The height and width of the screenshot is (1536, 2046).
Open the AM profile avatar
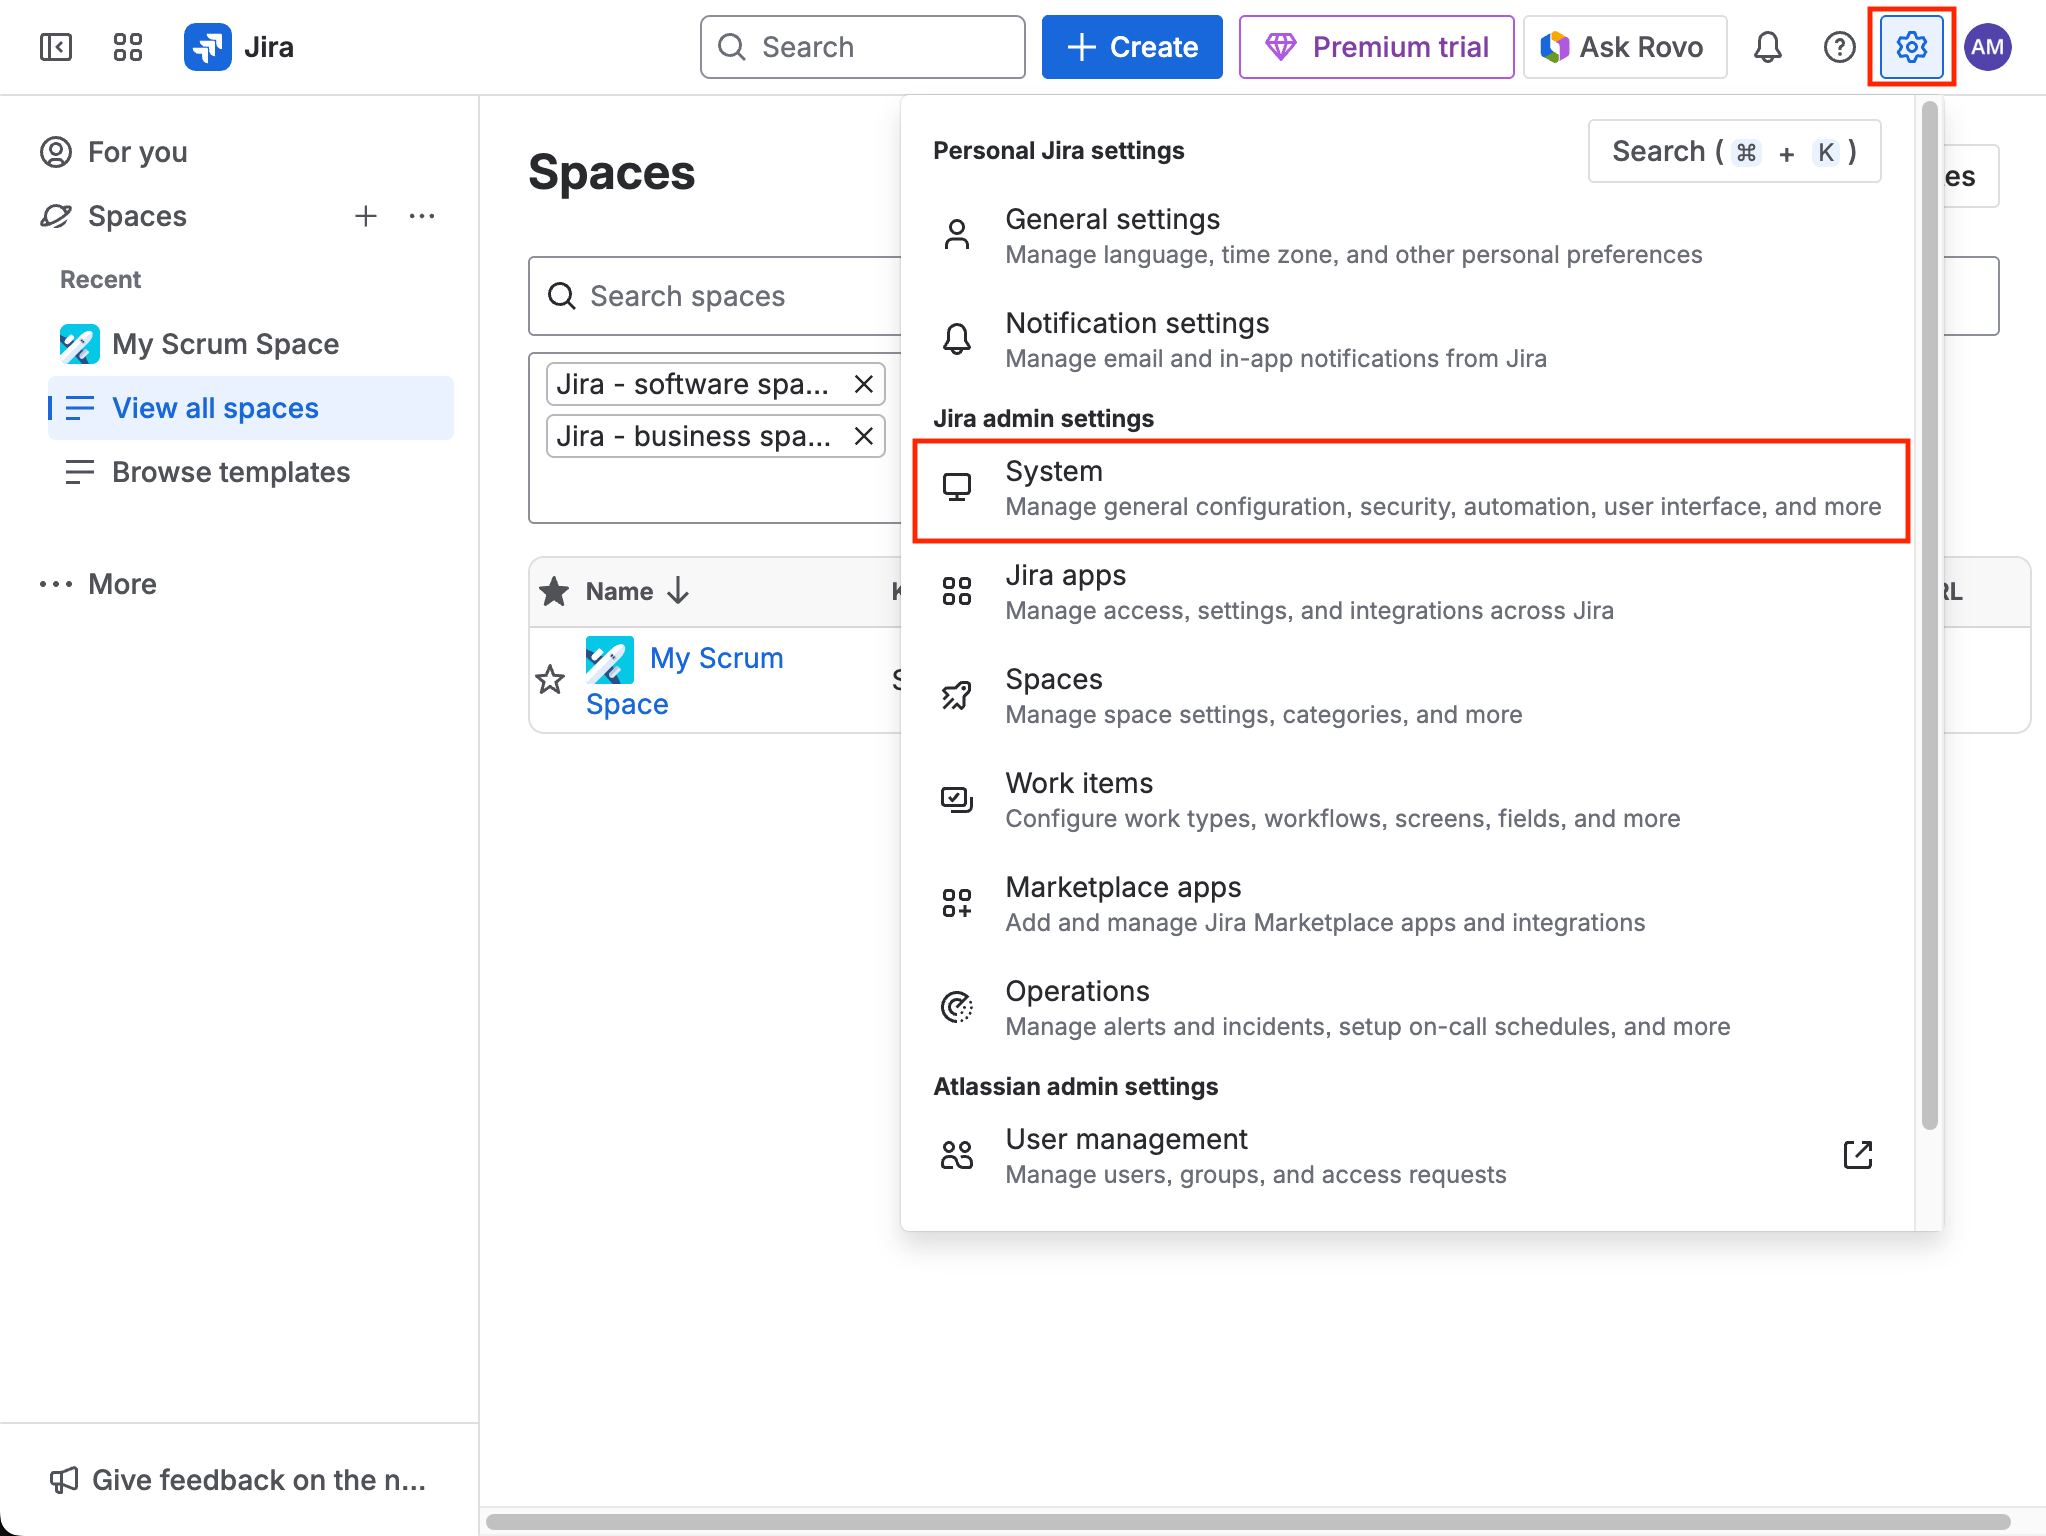pyautogui.click(x=1987, y=46)
